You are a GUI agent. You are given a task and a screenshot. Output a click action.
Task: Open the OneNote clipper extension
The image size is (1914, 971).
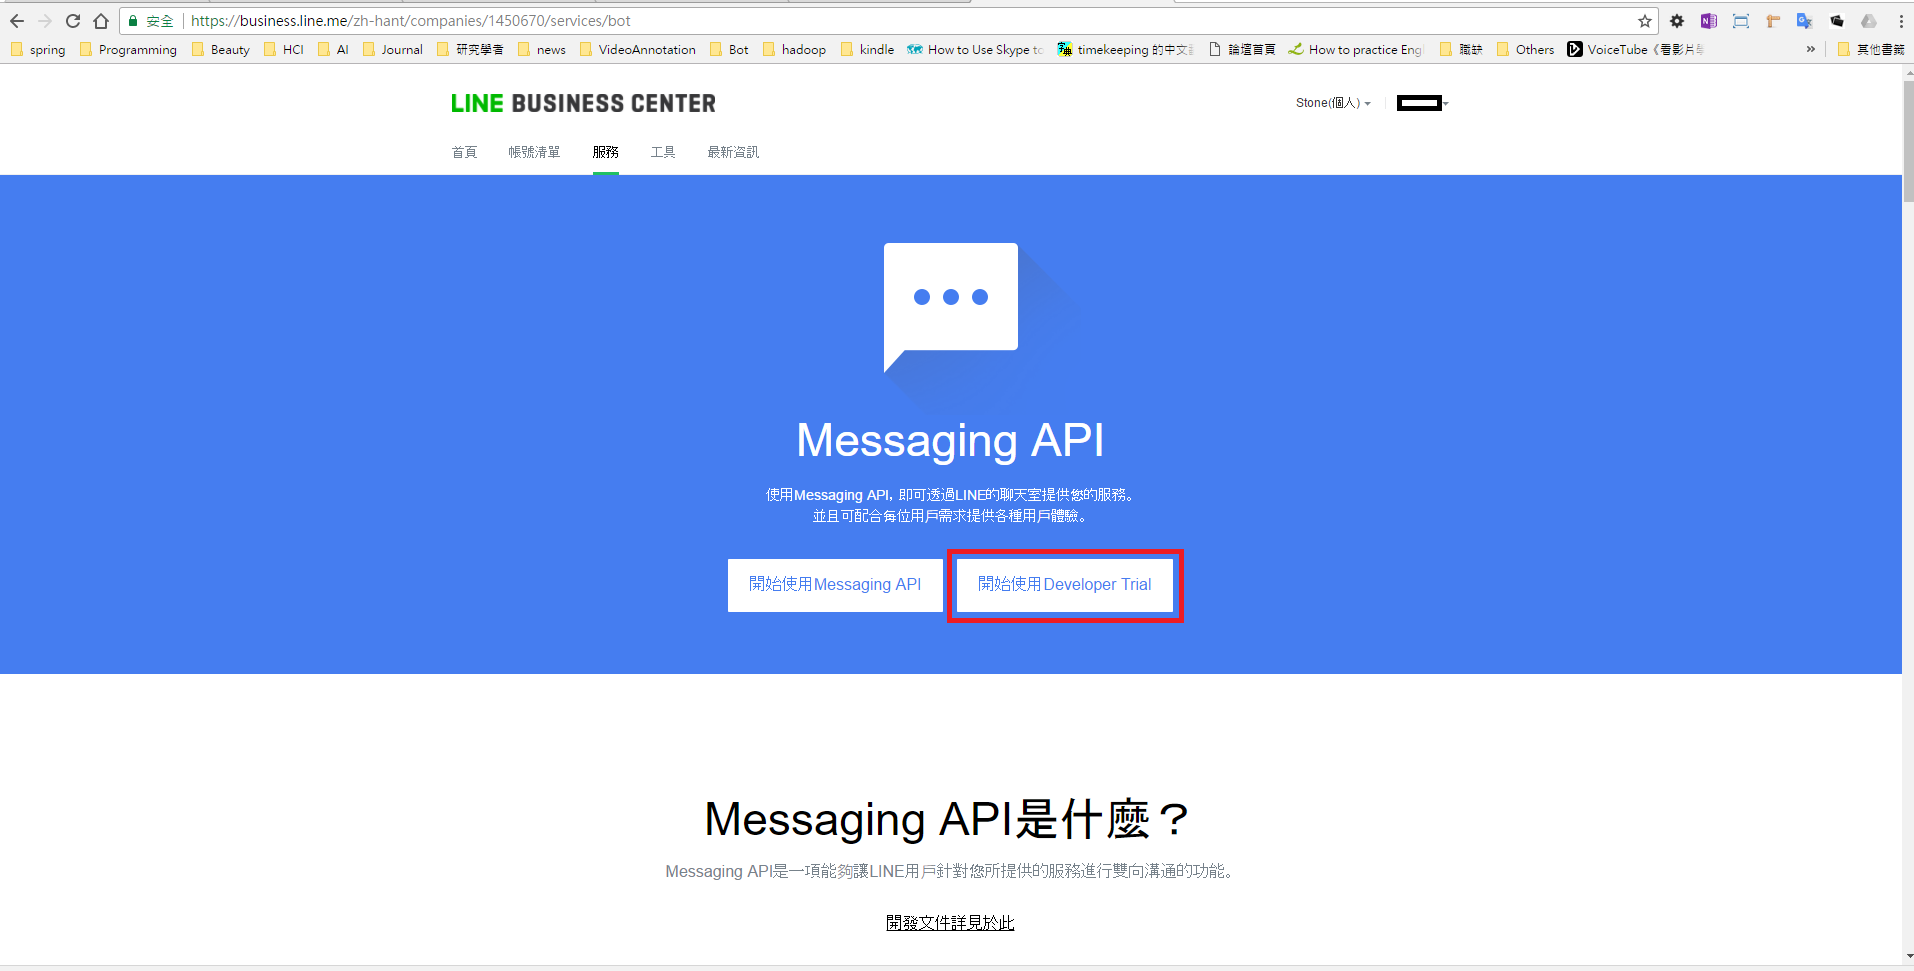(1709, 21)
